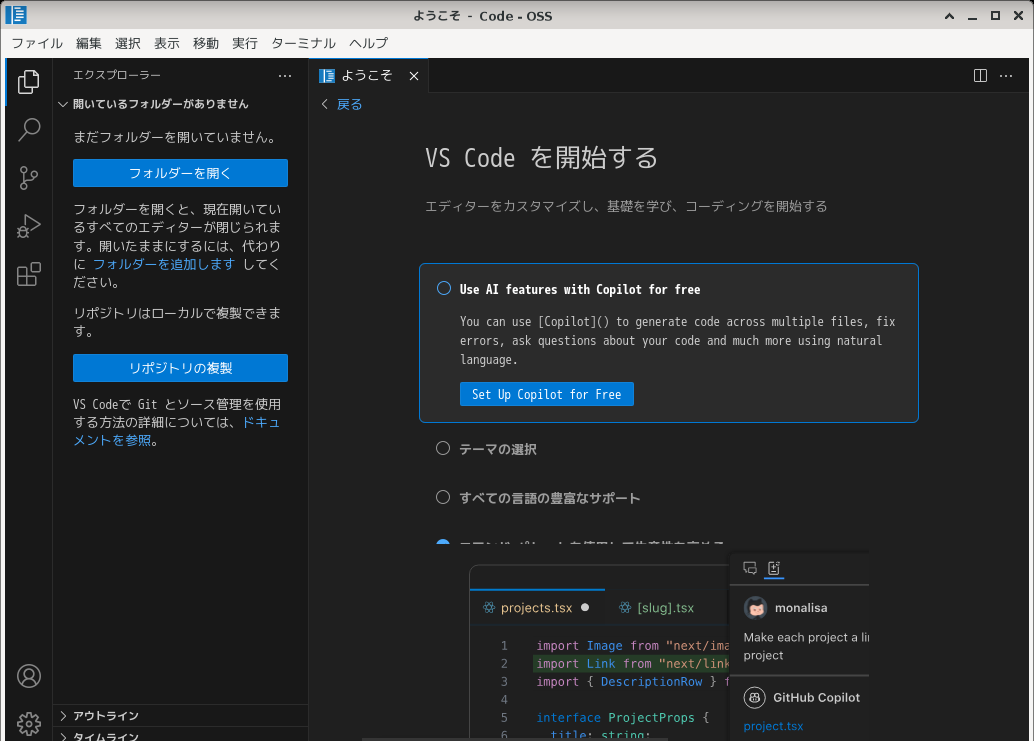Viewport: 1034px width, 741px height.
Task: Click the split editor icon
Action: pos(981,76)
